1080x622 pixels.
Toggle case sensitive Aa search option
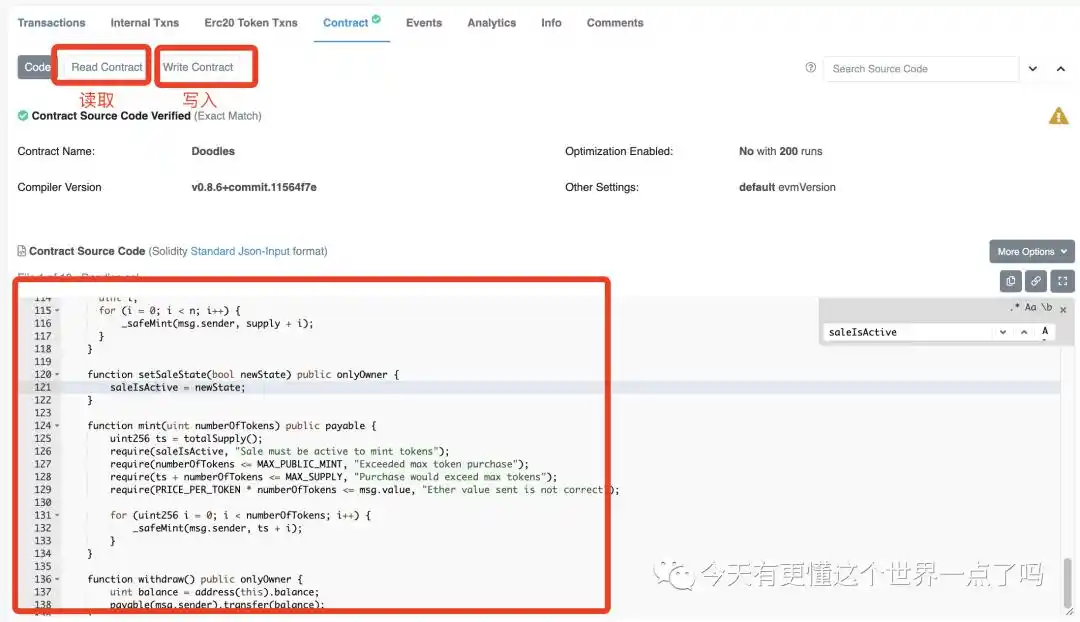point(1030,307)
